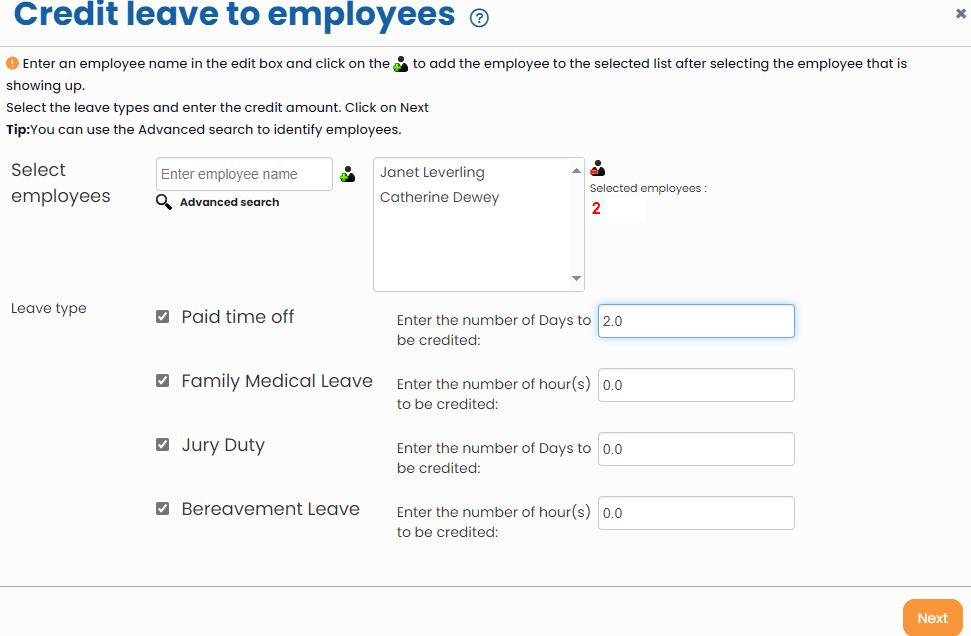
Task: Open the help question mark icon
Action: coord(480,18)
